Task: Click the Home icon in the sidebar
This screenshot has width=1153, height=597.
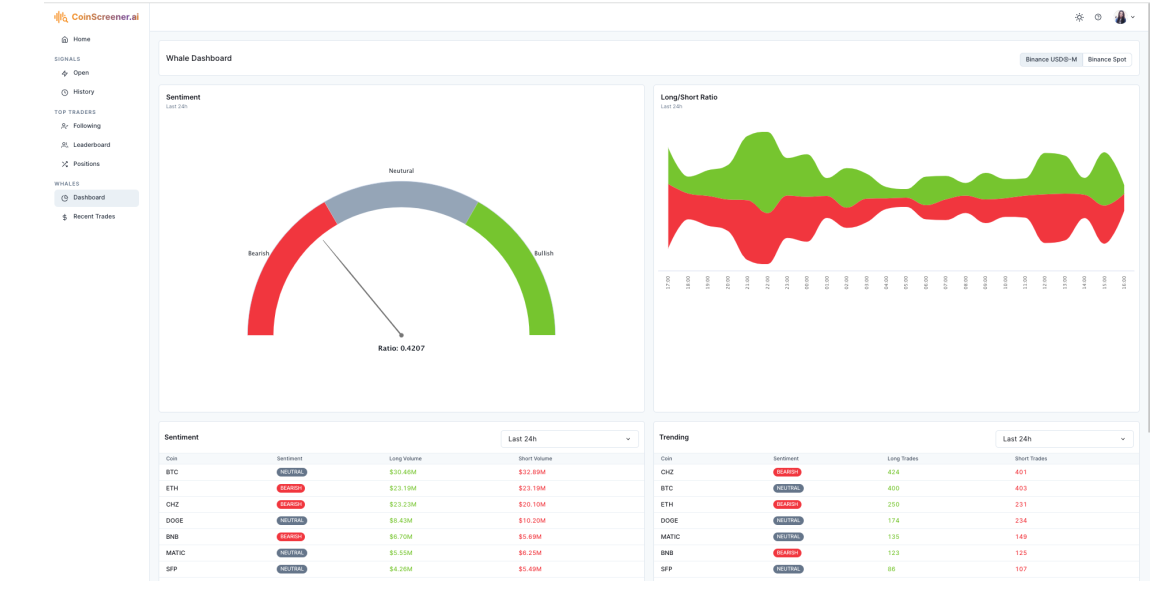Action: [x=65, y=40]
